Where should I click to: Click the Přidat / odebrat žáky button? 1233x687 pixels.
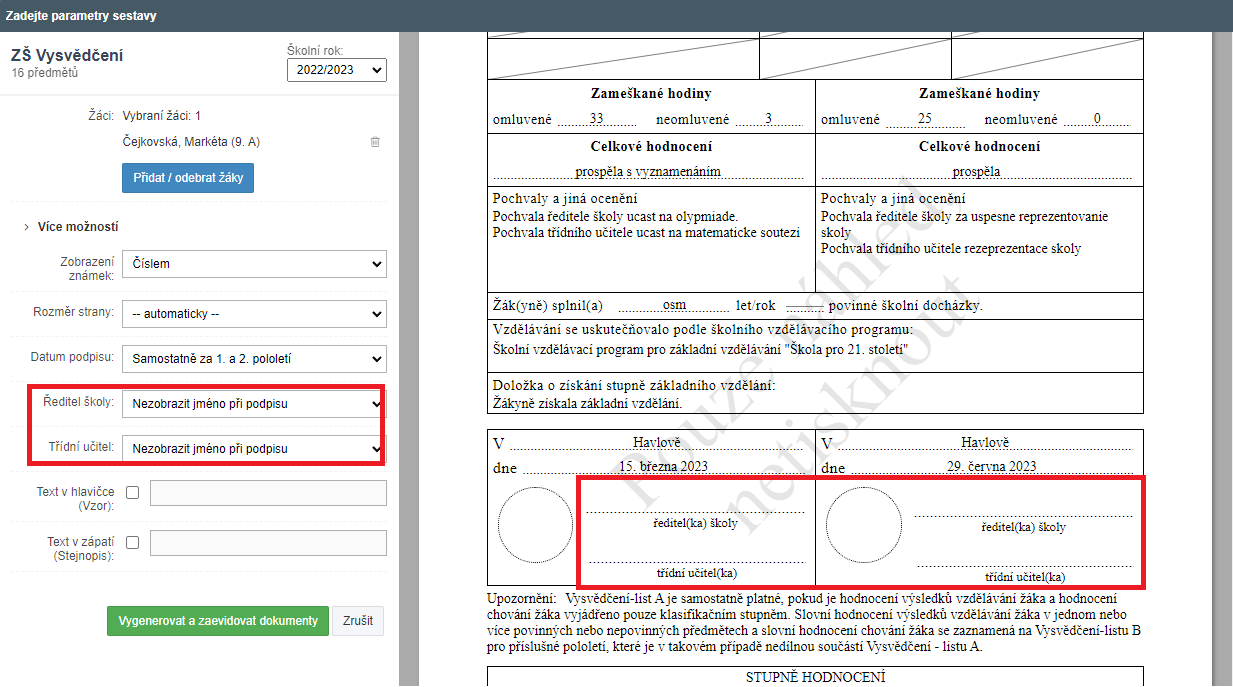coord(188,179)
